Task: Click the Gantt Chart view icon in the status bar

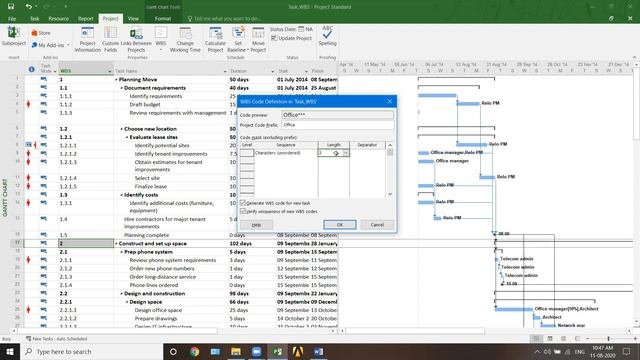Action: coord(536,339)
